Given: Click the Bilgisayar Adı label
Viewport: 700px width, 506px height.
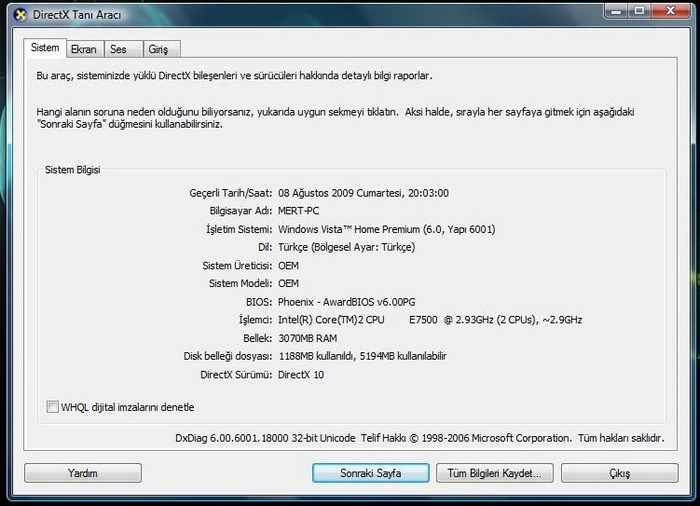Looking at the screenshot, I should tap(241, 211).
